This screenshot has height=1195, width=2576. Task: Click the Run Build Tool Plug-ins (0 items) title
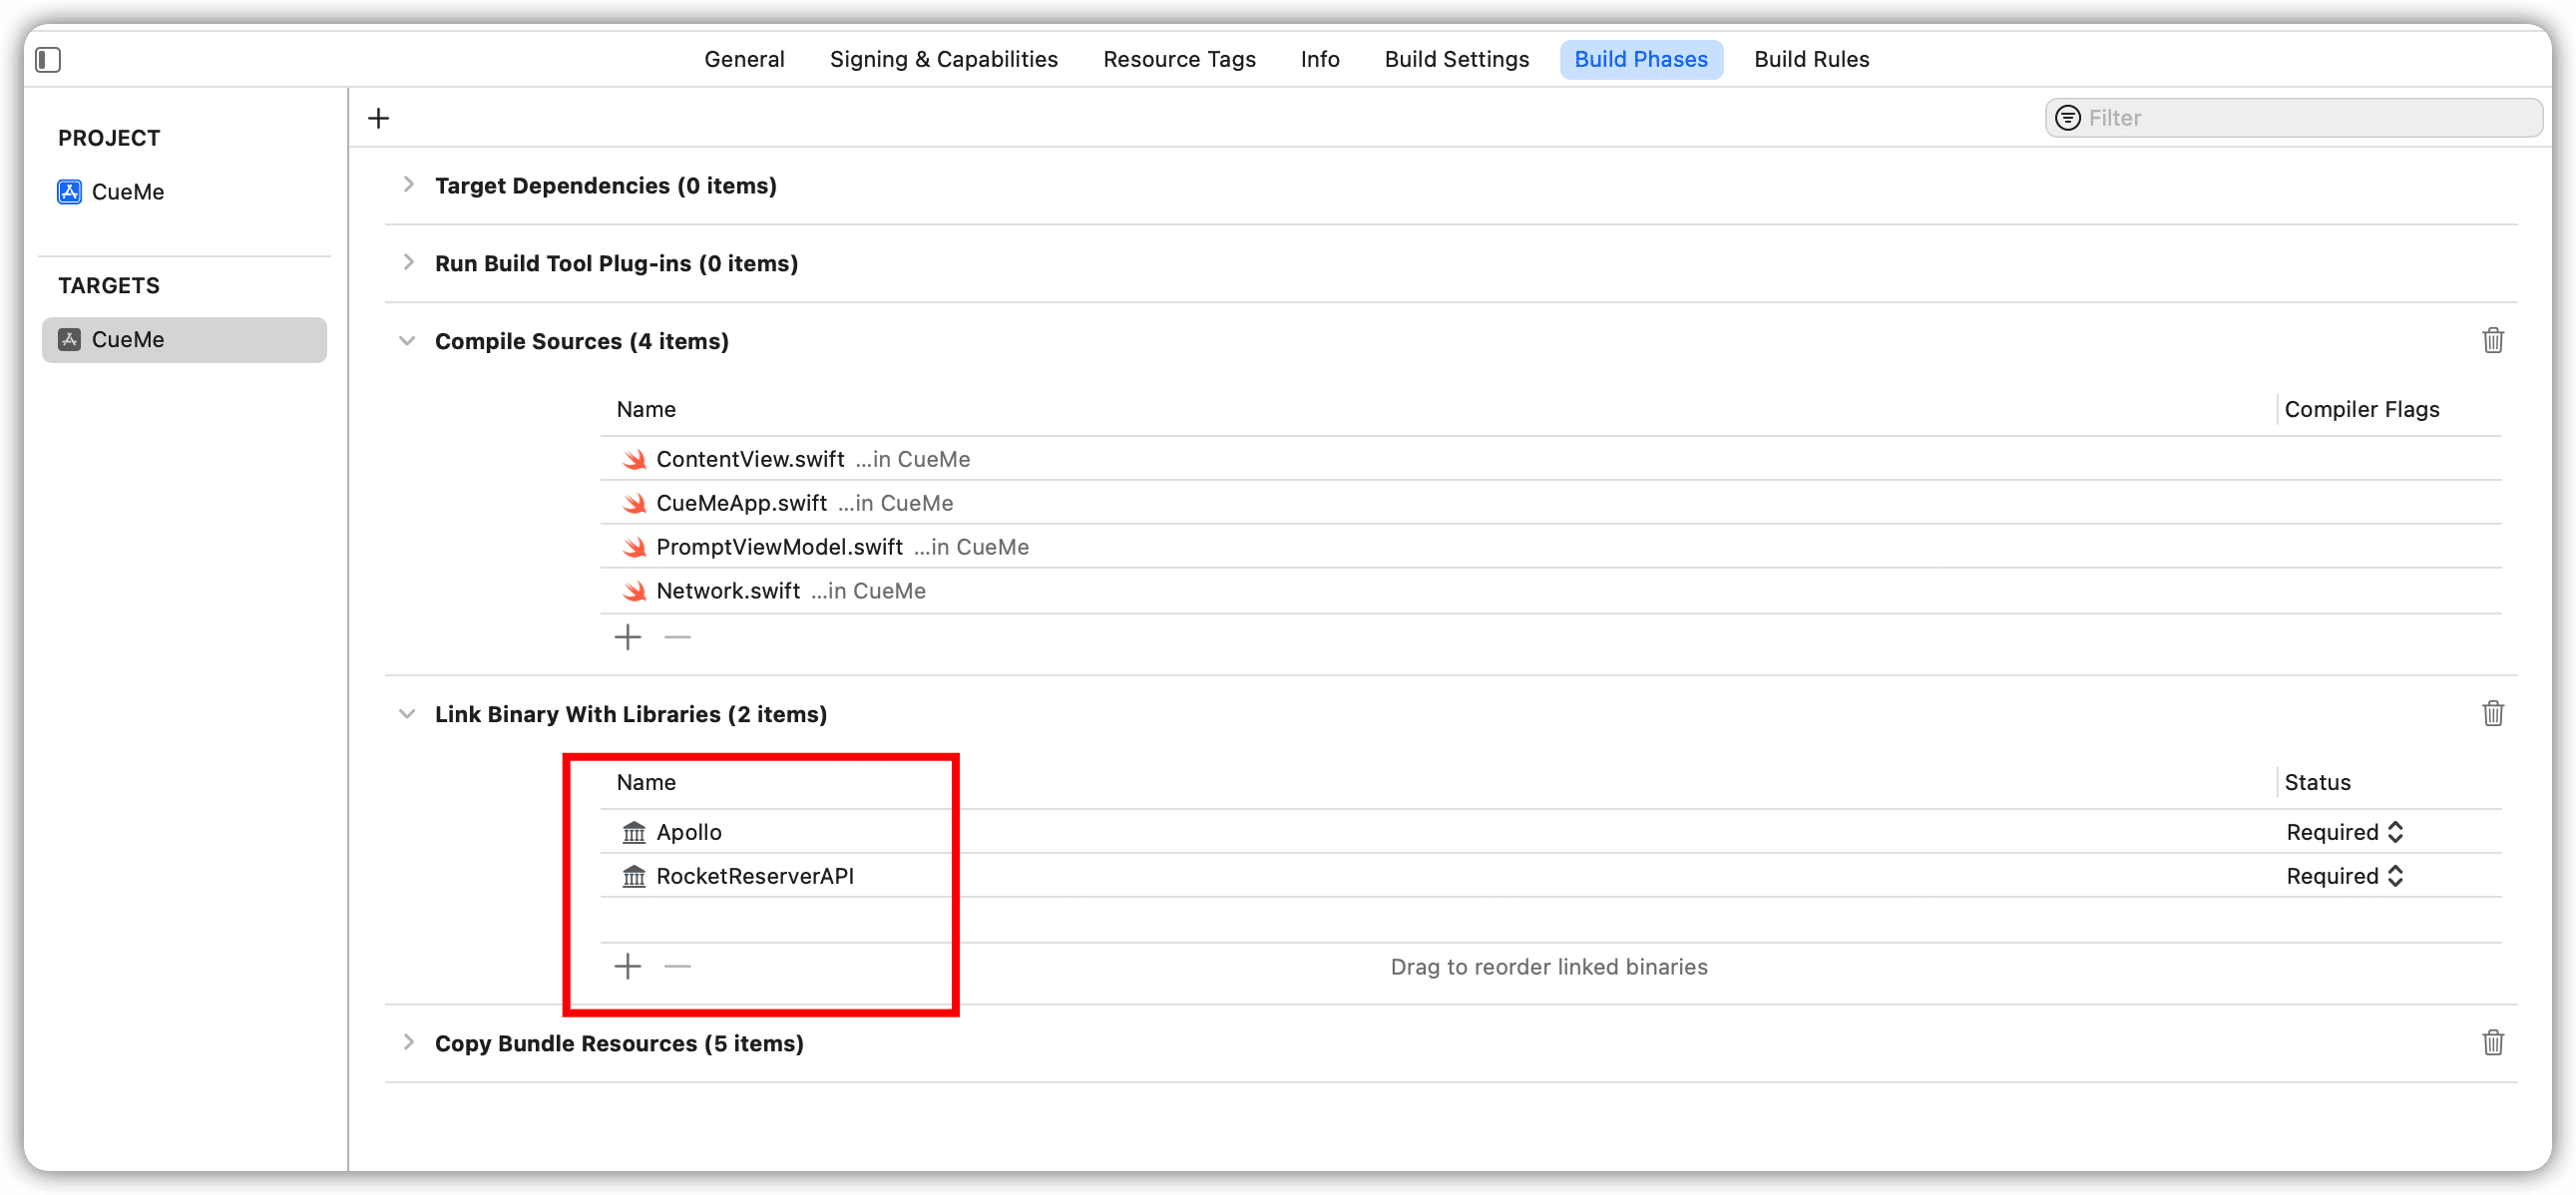pos(616,264)
